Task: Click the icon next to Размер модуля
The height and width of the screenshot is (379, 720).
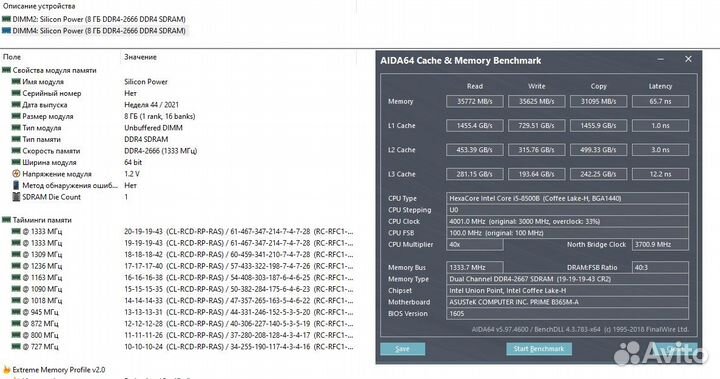Action: pos(16,116)
